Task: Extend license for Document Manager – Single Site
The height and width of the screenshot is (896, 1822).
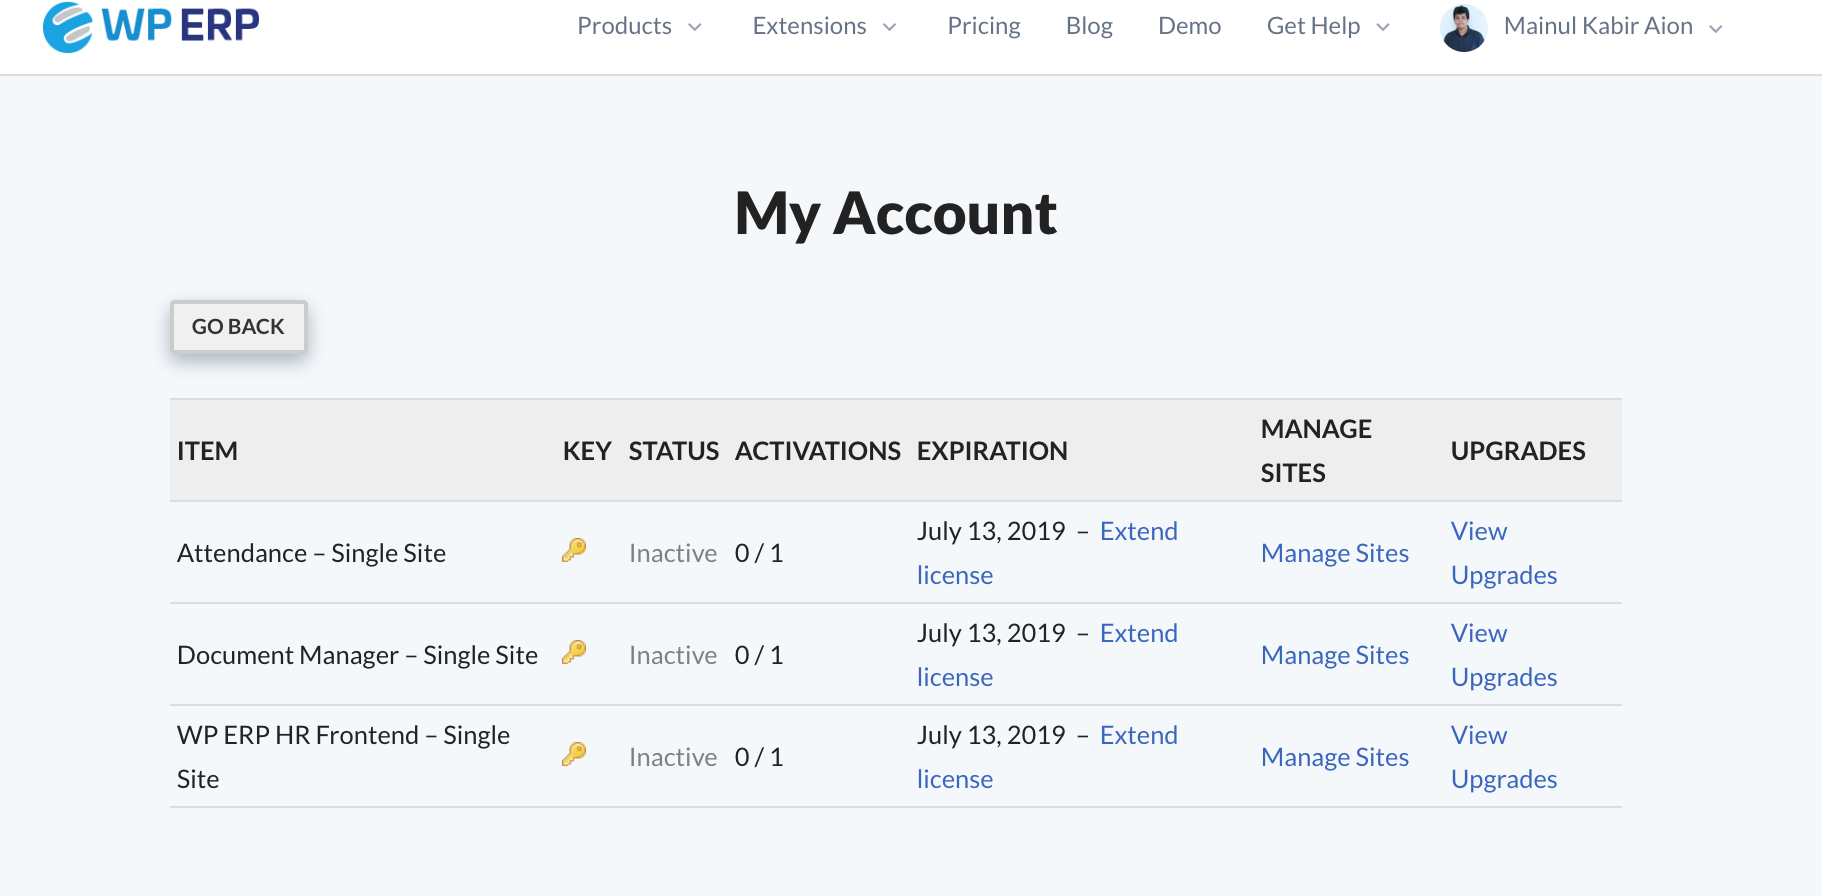Action: coord(1047,655)
